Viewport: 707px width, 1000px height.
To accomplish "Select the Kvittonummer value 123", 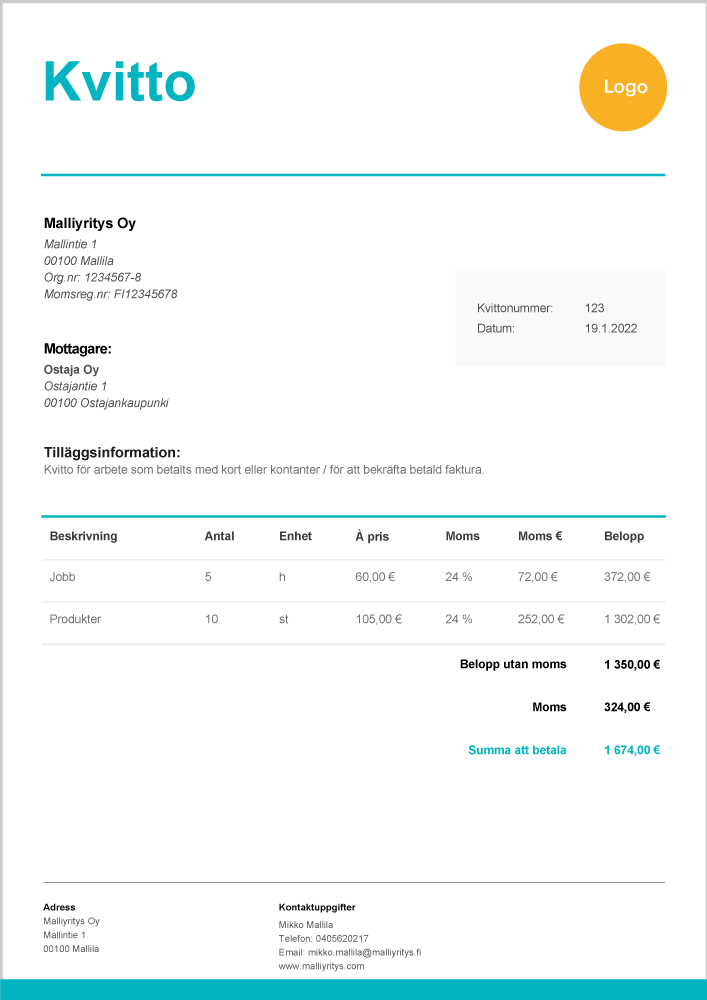I will (x=594, y=308).
